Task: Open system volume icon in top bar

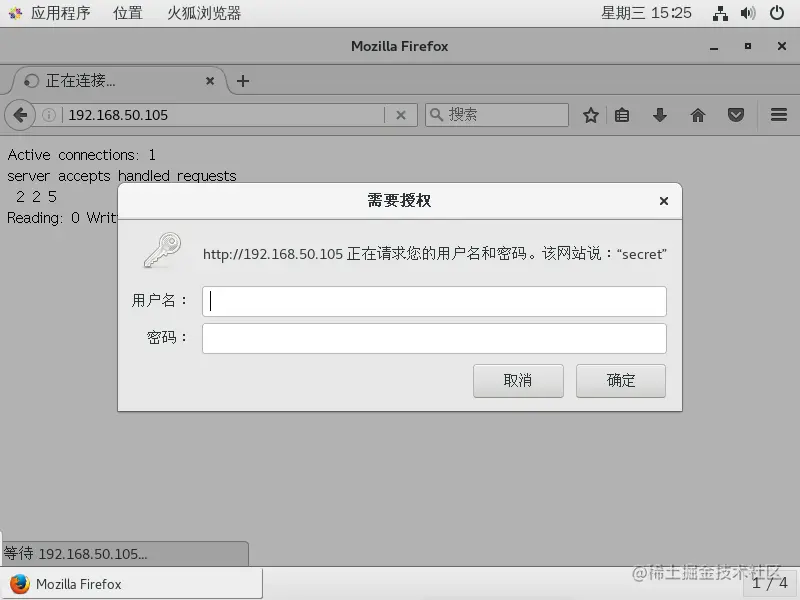Action: [748, 13]
